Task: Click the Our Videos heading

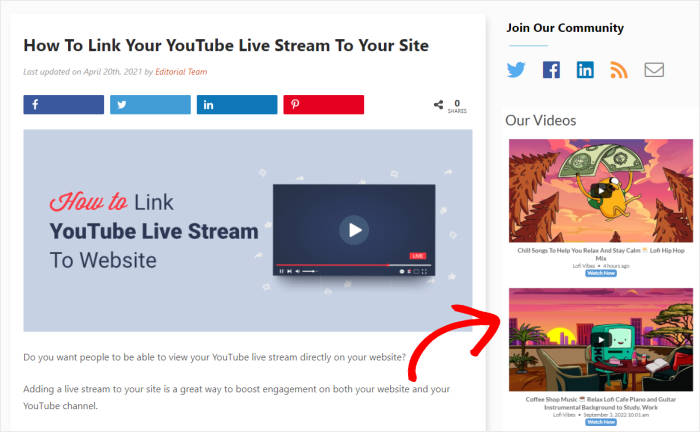Action: tap(541, 120)
